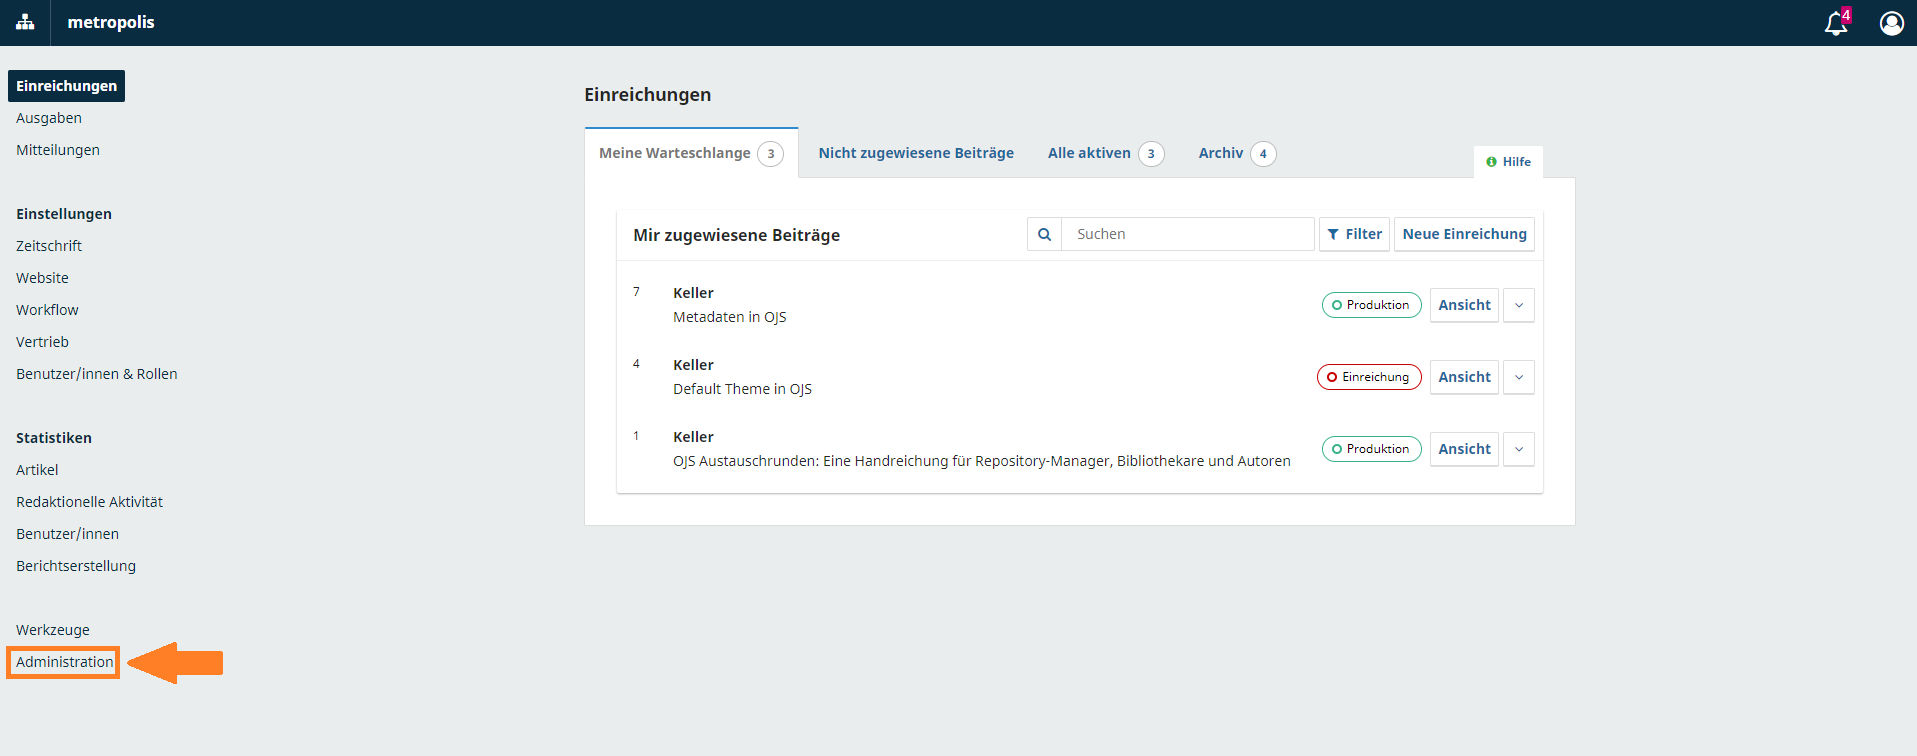
Task: Go to Benutzer/innen & Rollen settings
Action: point(96,374)
